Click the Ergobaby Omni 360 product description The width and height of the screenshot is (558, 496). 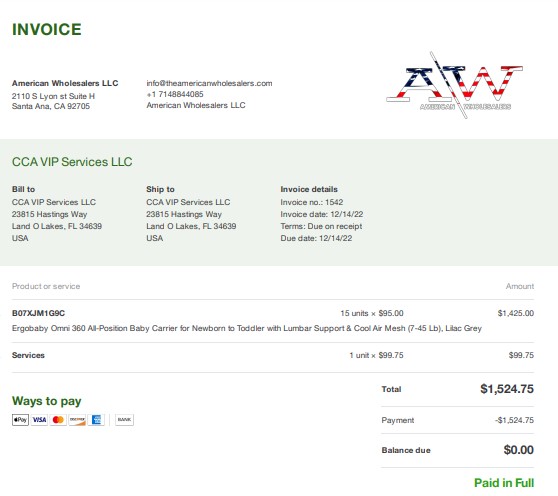[247, 328]
